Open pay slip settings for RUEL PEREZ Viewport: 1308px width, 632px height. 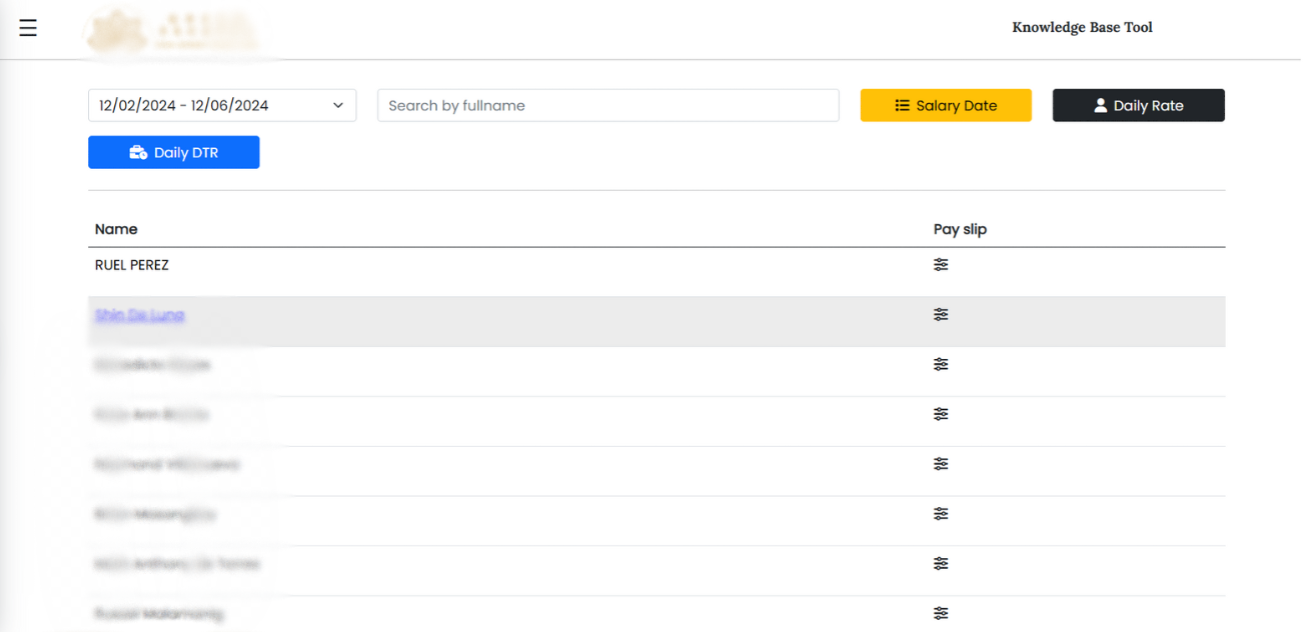click(940, 265)
